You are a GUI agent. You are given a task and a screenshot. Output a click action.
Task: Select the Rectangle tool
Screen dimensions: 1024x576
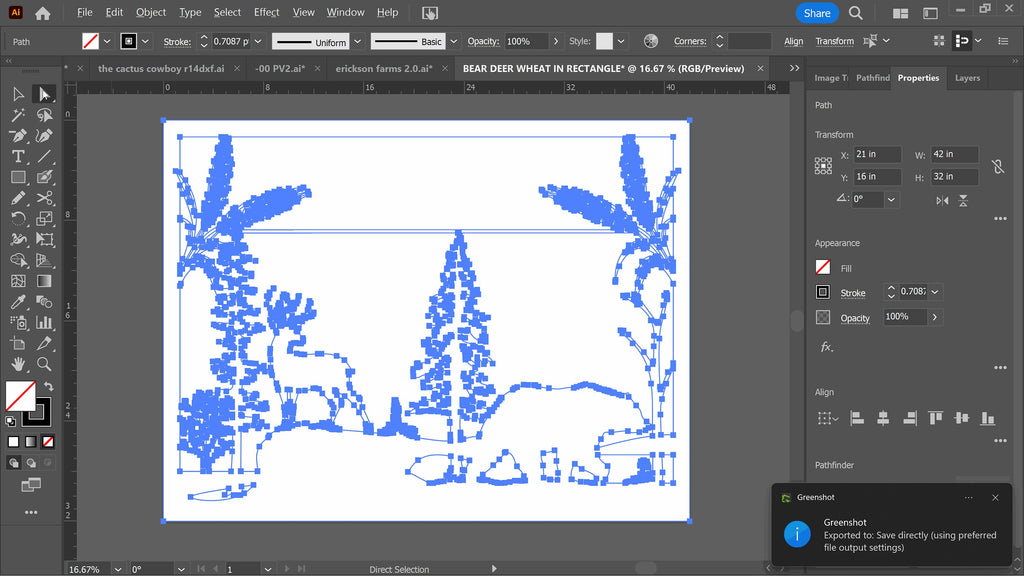coord(18,177)
